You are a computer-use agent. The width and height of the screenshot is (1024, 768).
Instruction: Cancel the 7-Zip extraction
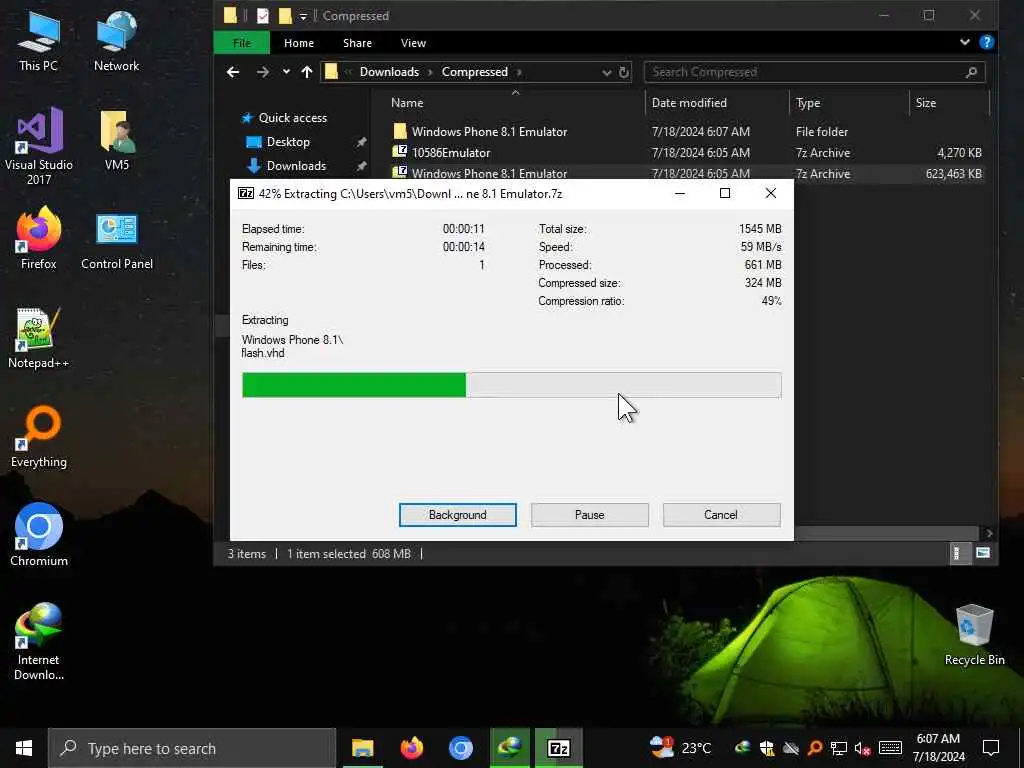point(721,515)
